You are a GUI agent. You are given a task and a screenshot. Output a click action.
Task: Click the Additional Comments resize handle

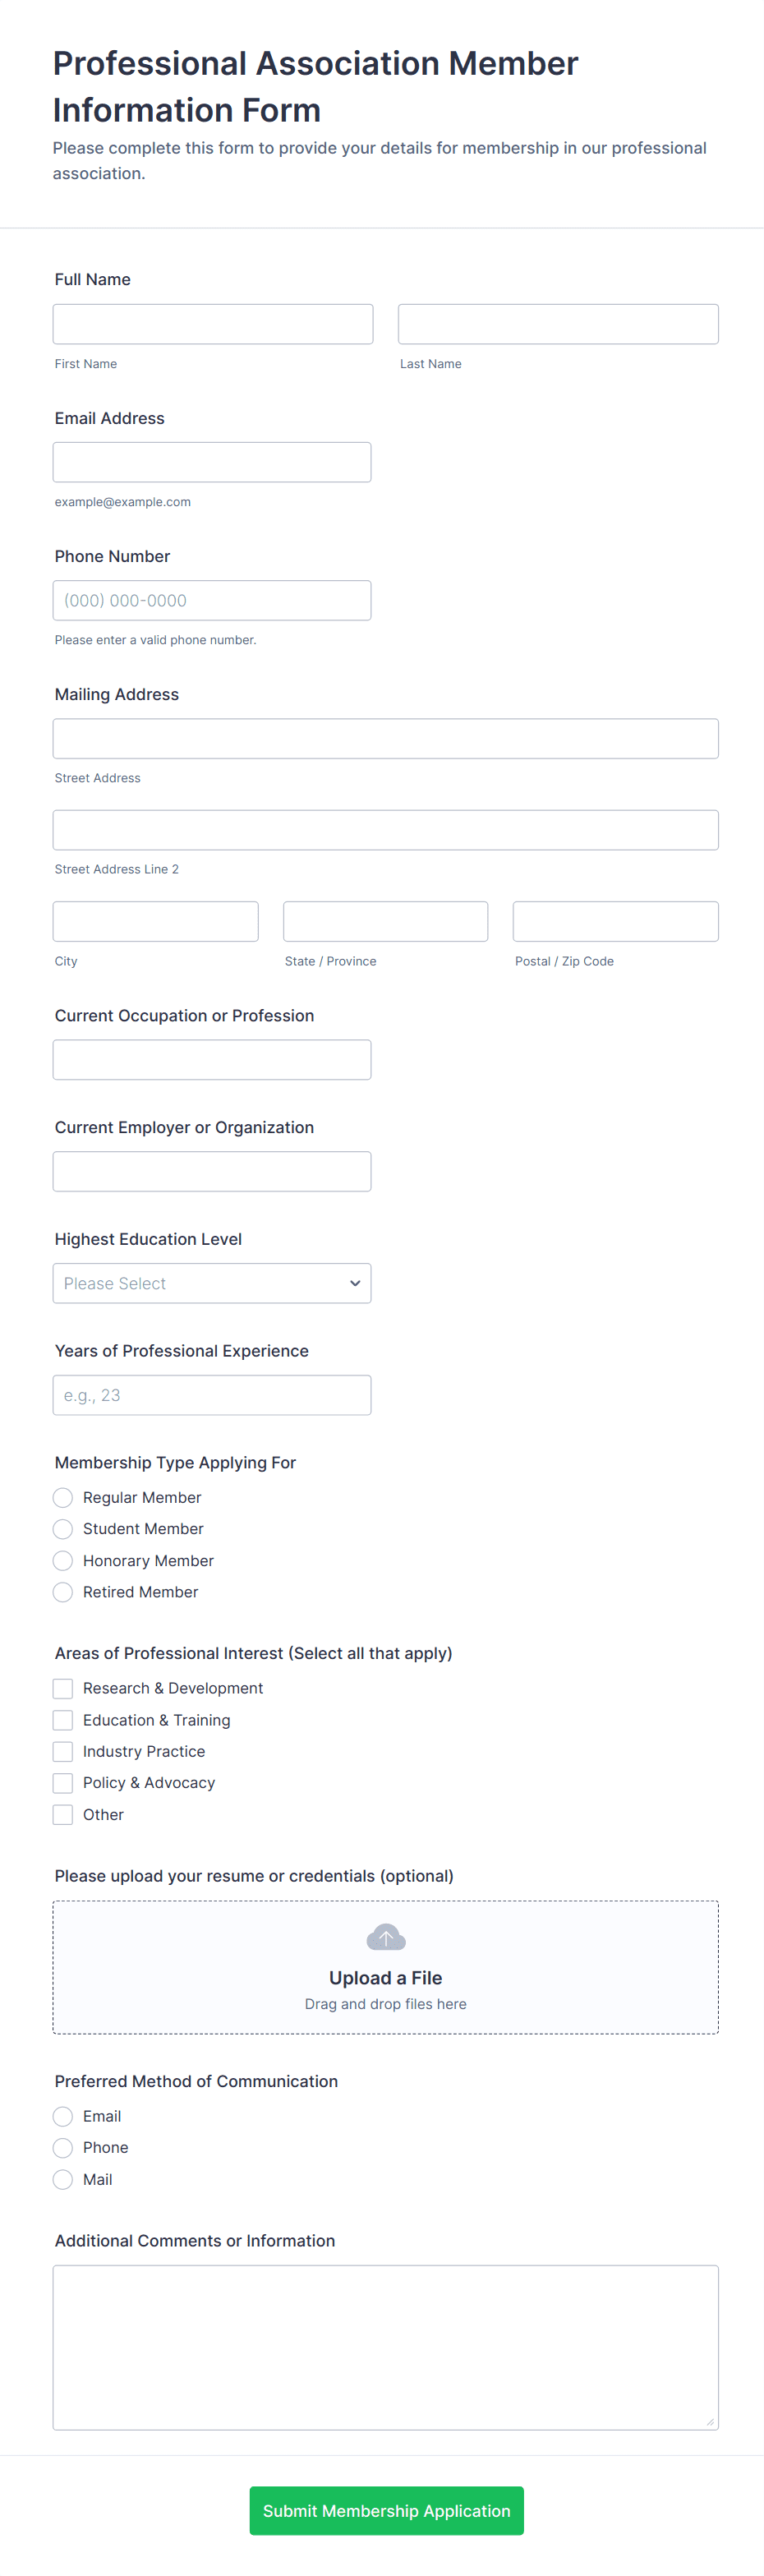click(x=710, y=2421)
